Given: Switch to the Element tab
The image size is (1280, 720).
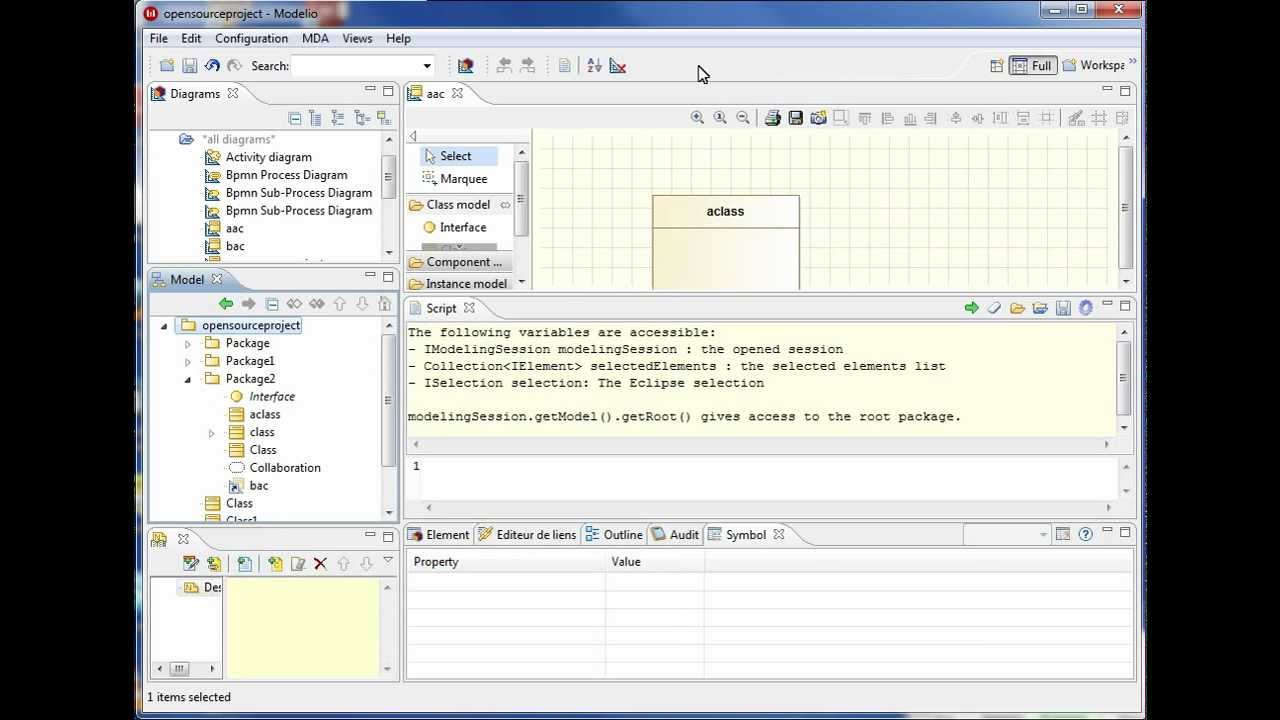Looking at the screenshot, I should pos(438,535).
